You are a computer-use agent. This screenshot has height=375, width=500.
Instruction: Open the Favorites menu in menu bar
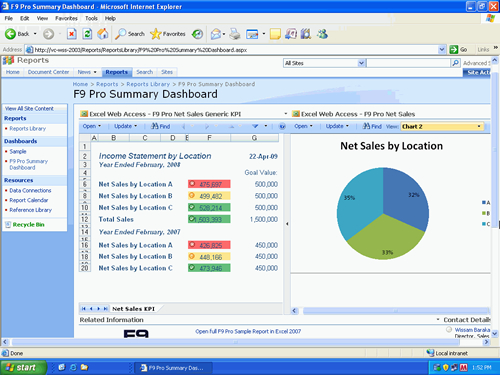pos(66,18)
